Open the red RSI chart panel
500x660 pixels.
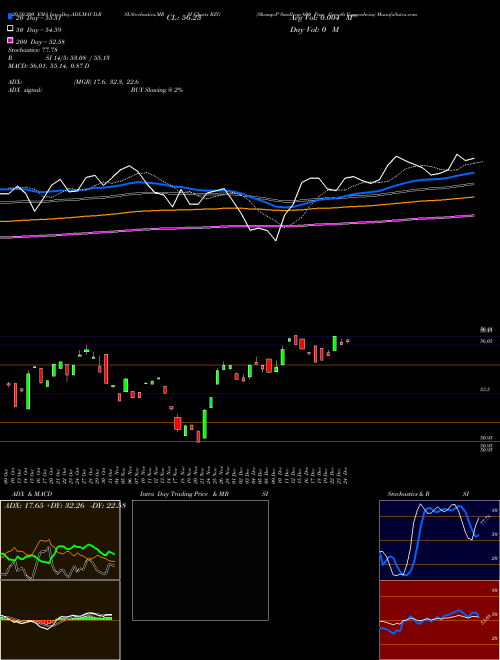pos(439,620)
